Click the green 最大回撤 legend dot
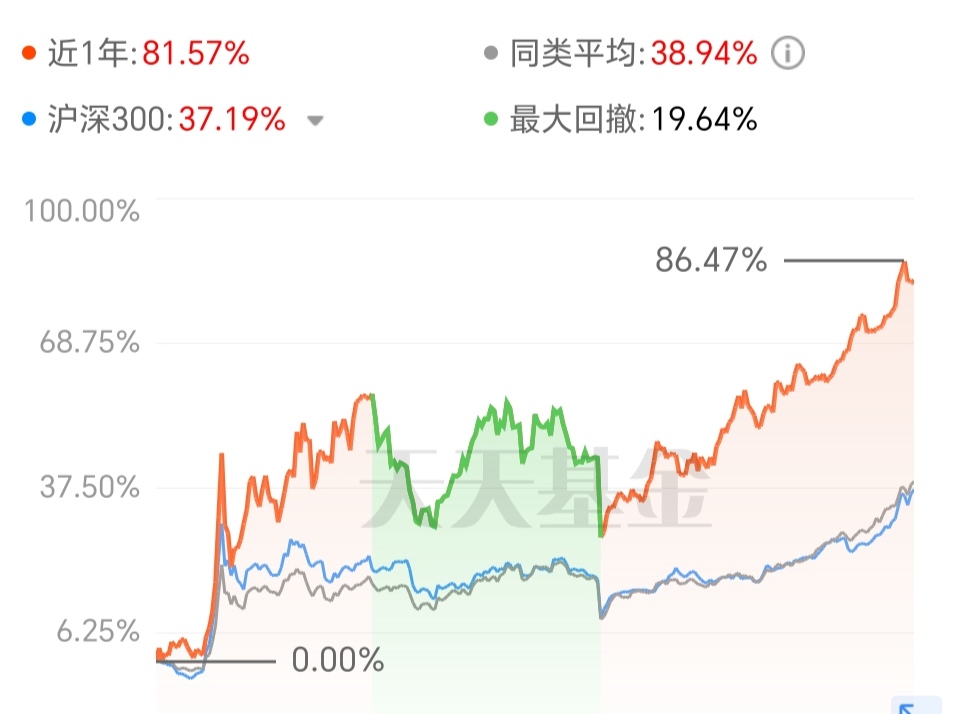970x714 pixels. point(491,119)
